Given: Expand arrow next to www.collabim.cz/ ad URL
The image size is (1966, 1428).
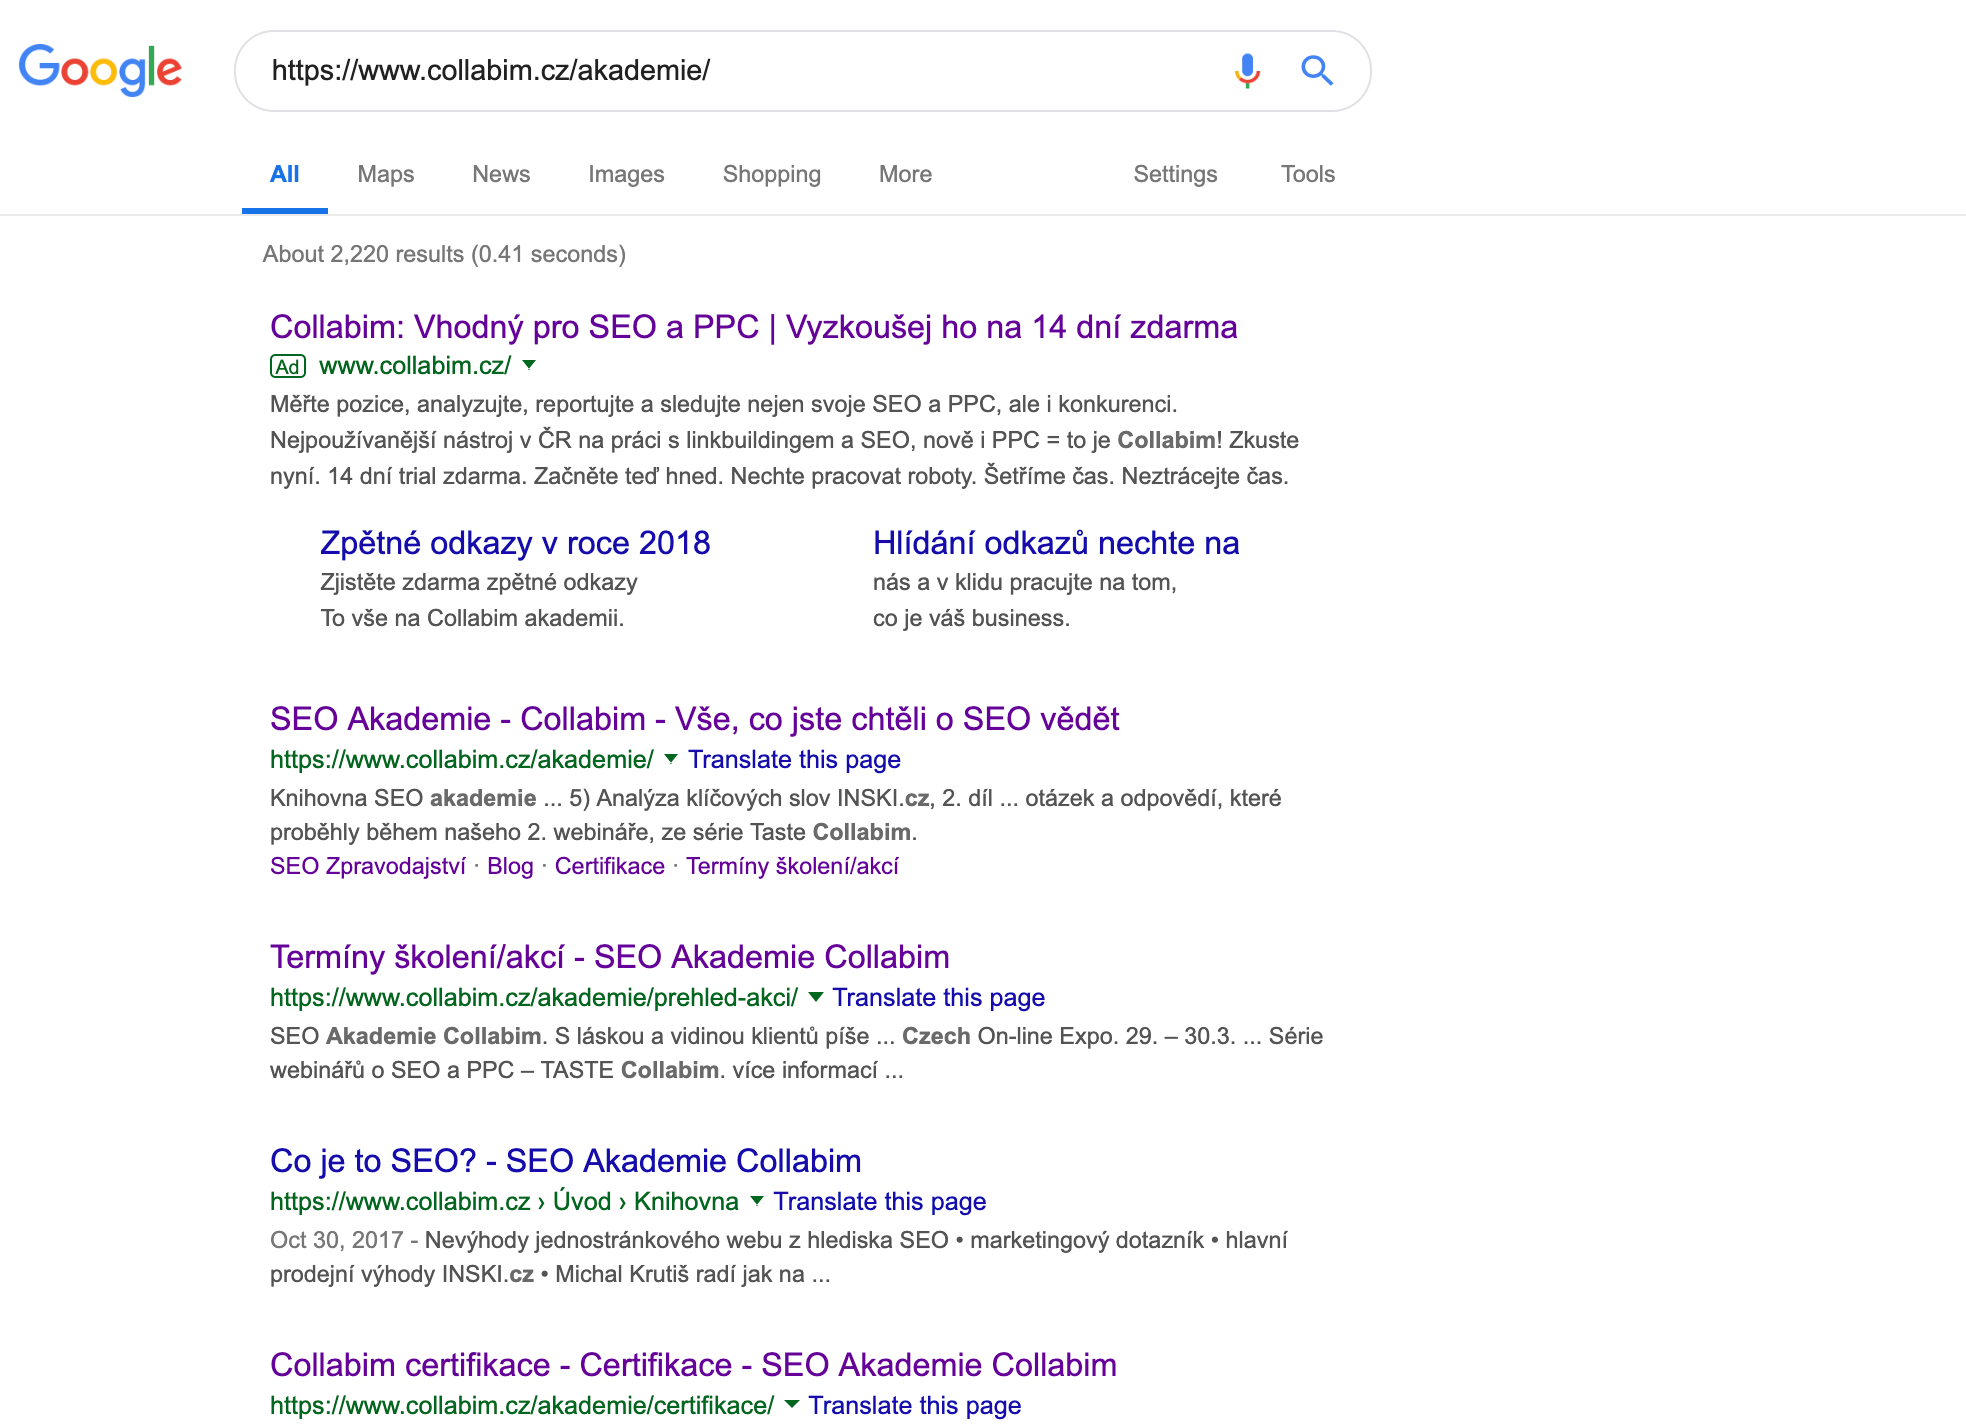Looking at the screenshot, I should click(x=530, y=365).
